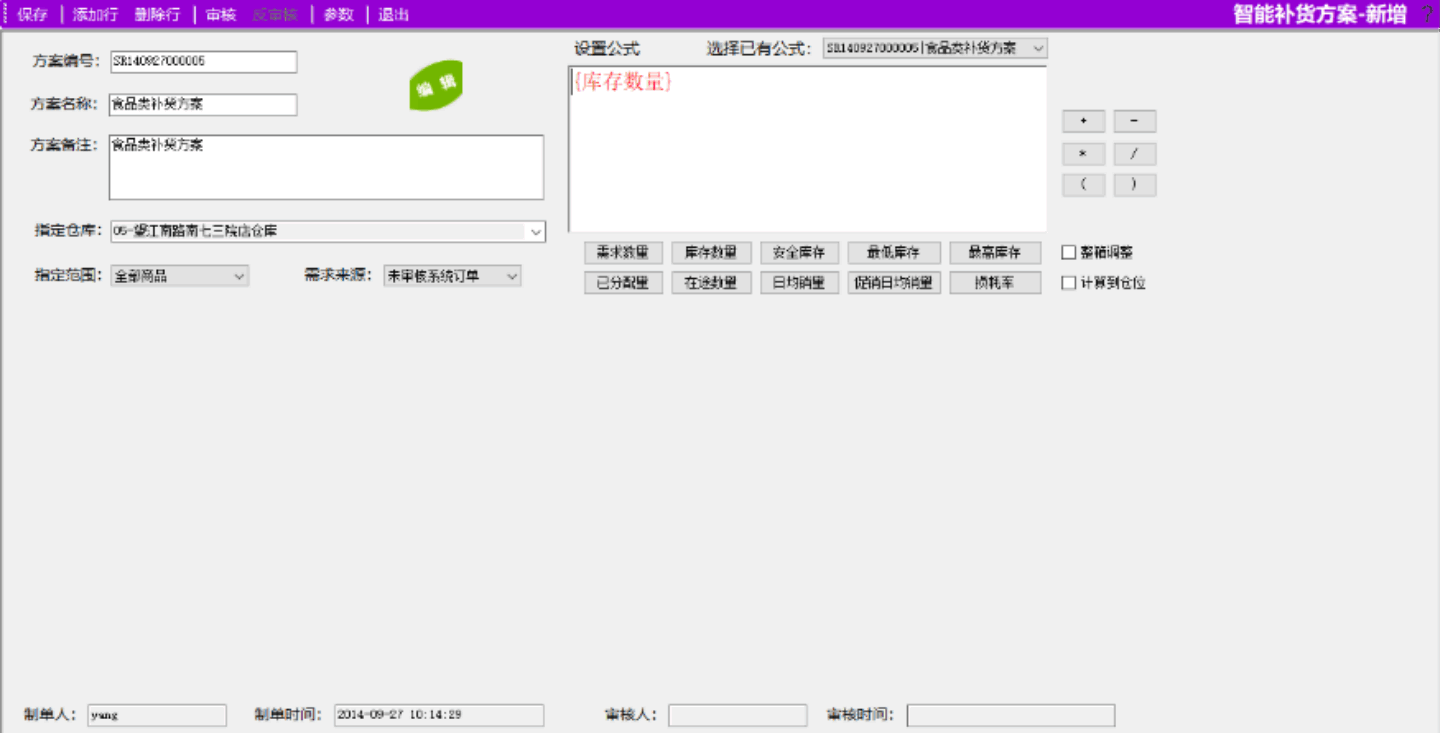
Task: Click into the 方案名称 text field
Action: pos(203,104)
